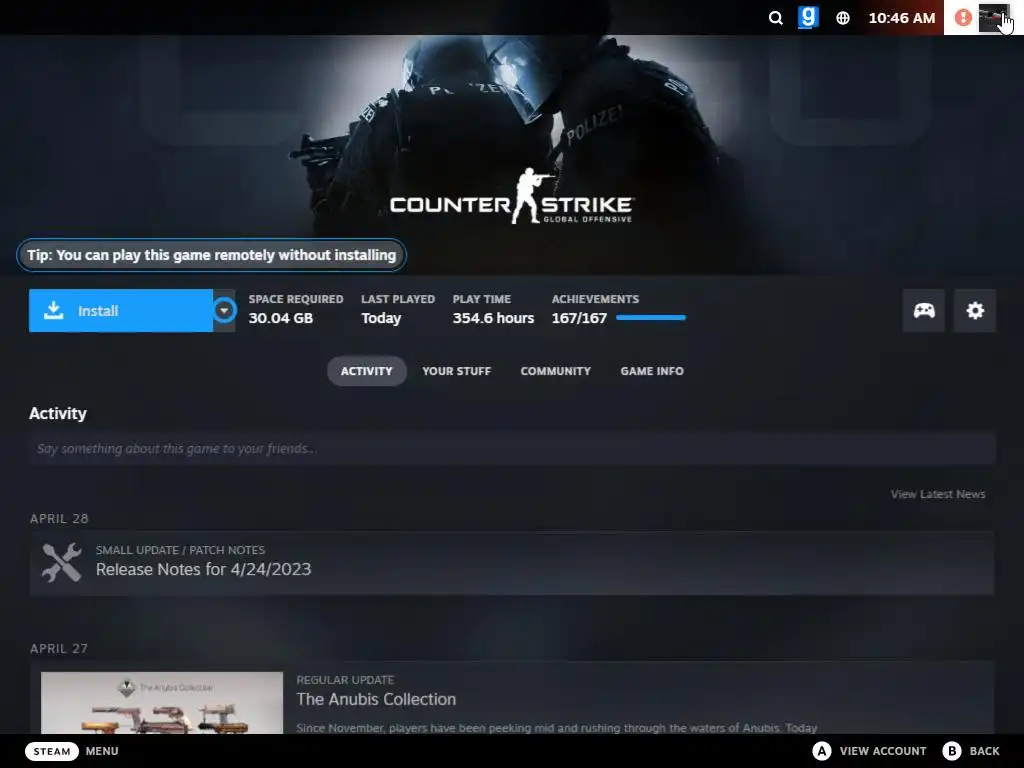The height and width of the screenshot is (768, 1024).
Task: Open the user avatar in top bar
Action: [993, 17]
